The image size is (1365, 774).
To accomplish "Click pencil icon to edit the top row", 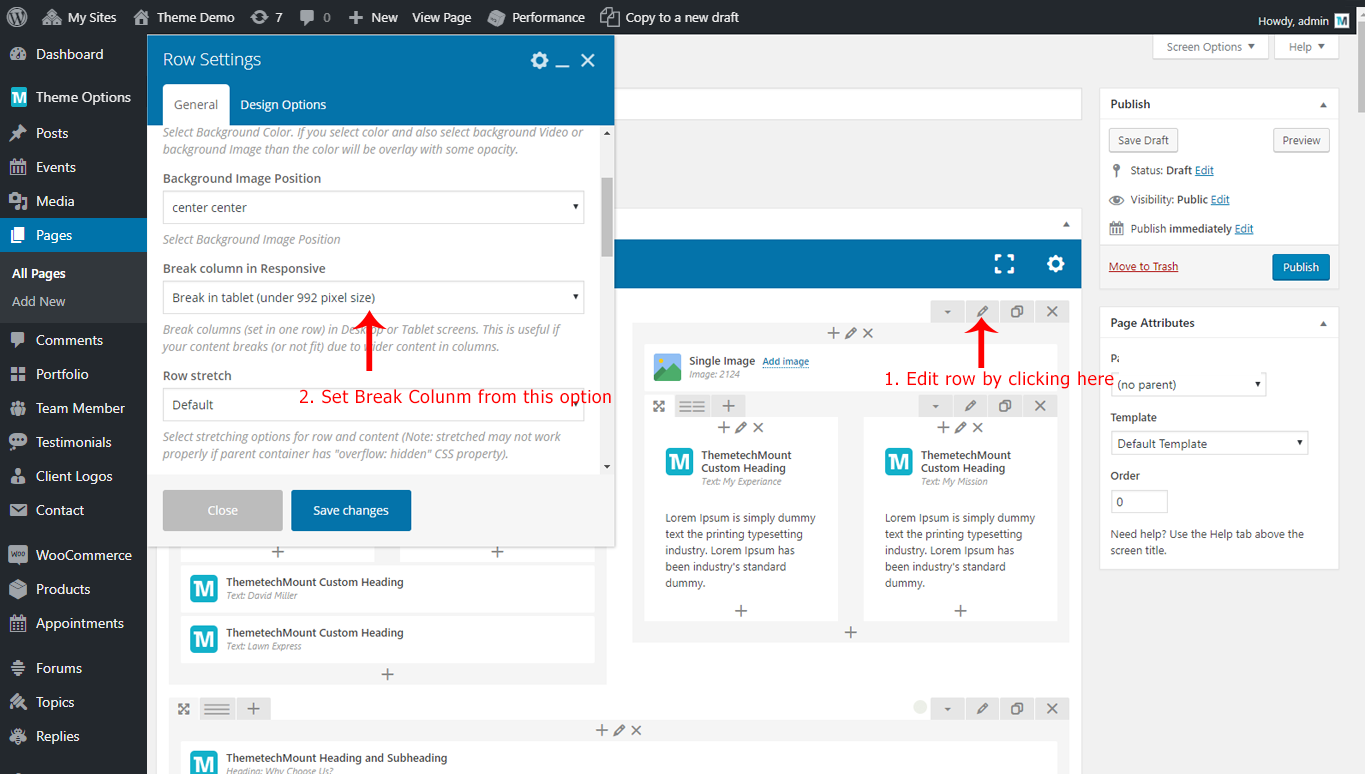I will pyautogui.click(x=982, y=312).
